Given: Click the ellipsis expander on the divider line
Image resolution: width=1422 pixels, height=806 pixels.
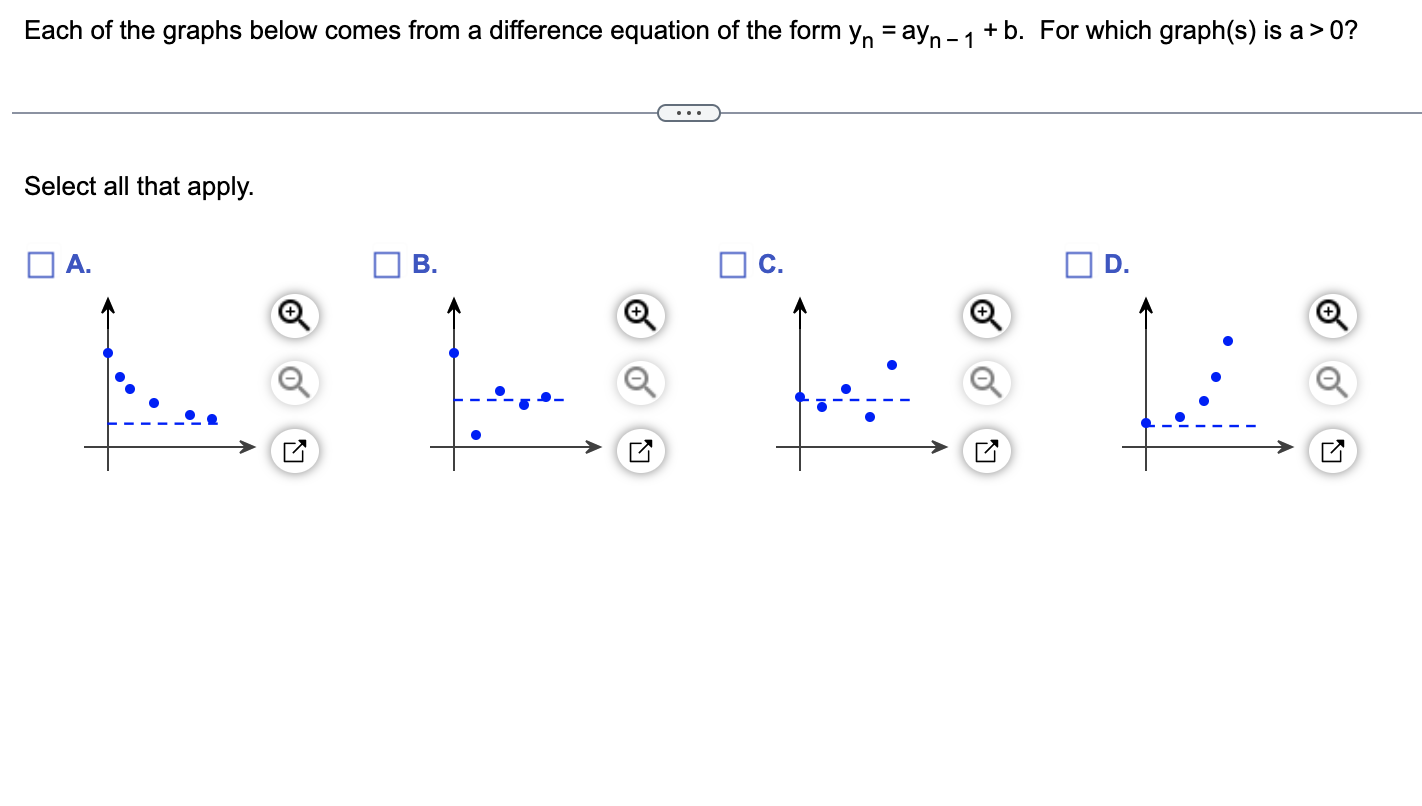Looking at the screenshot, I should pos(689,112).
